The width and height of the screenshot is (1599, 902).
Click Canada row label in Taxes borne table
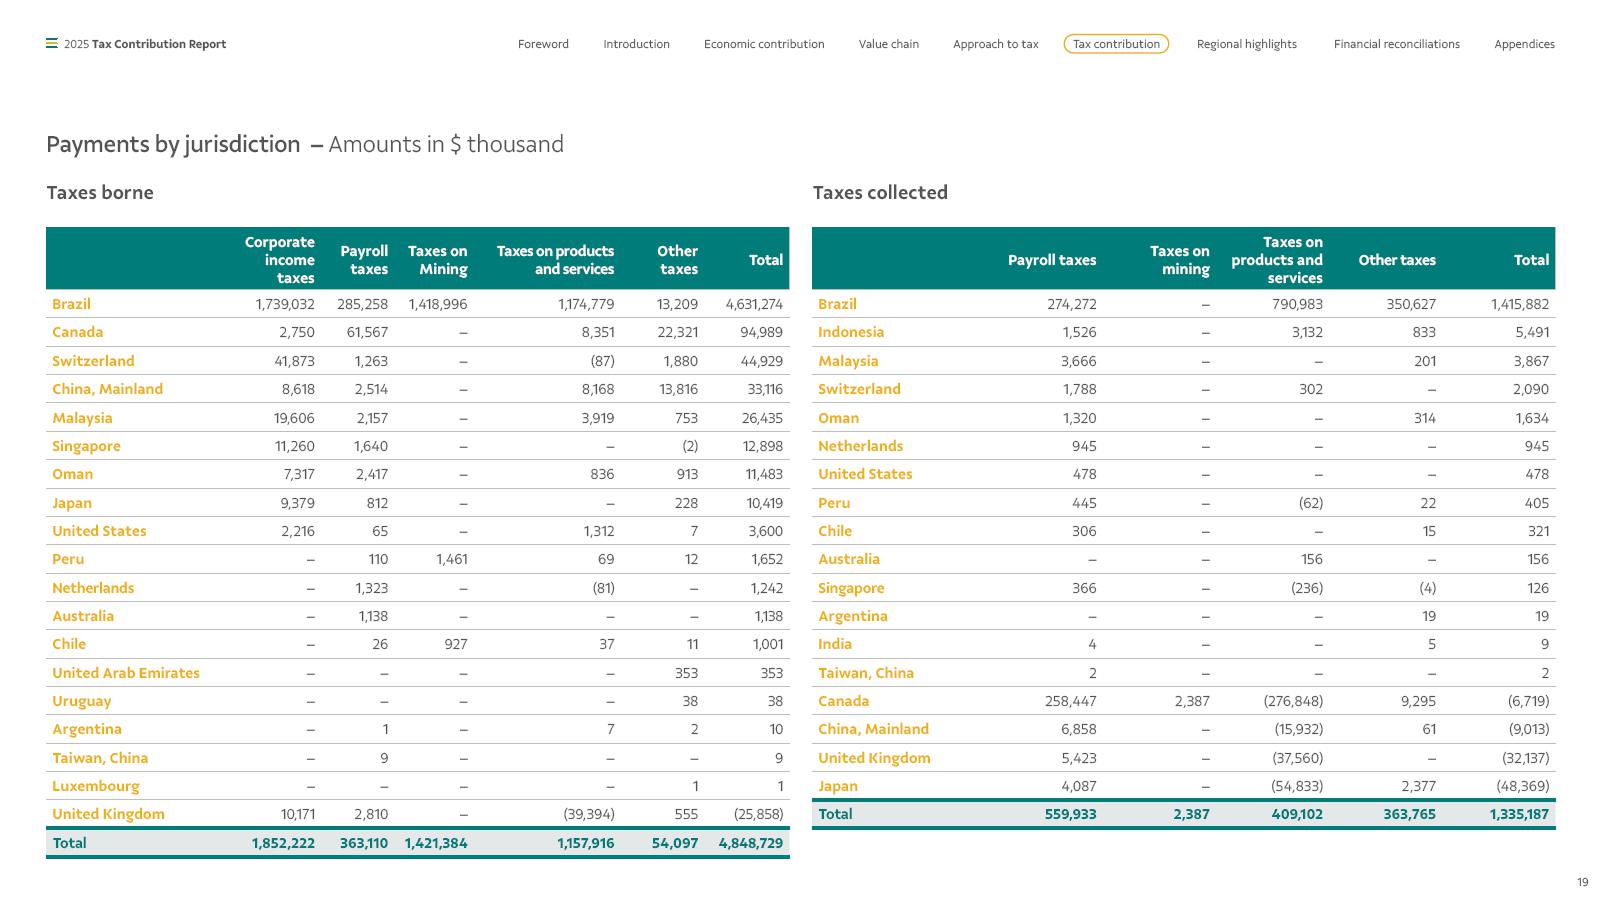(x=77, y=332)
